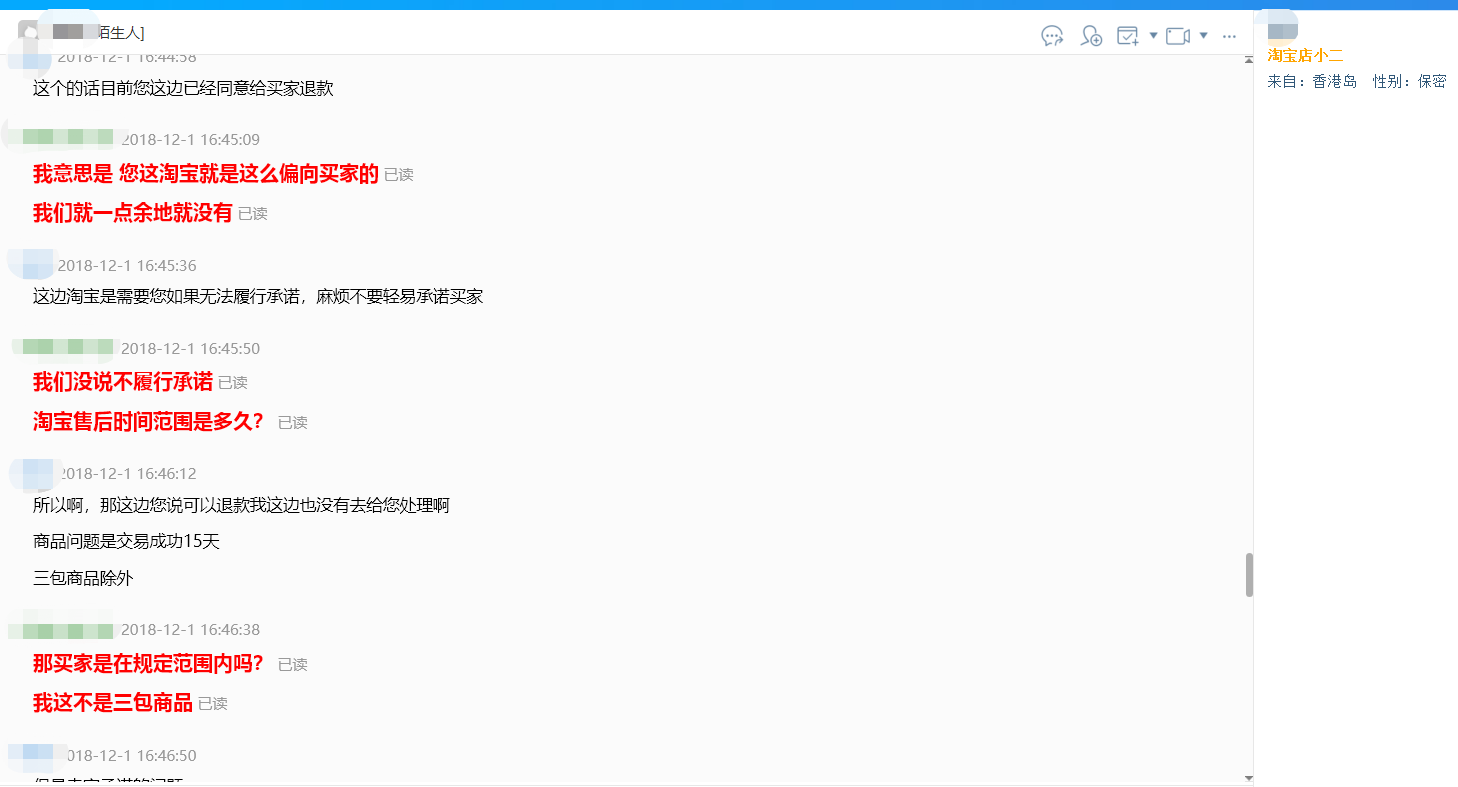
Task: Start a video call with the camera icon
Action: tap(1178, 36)
